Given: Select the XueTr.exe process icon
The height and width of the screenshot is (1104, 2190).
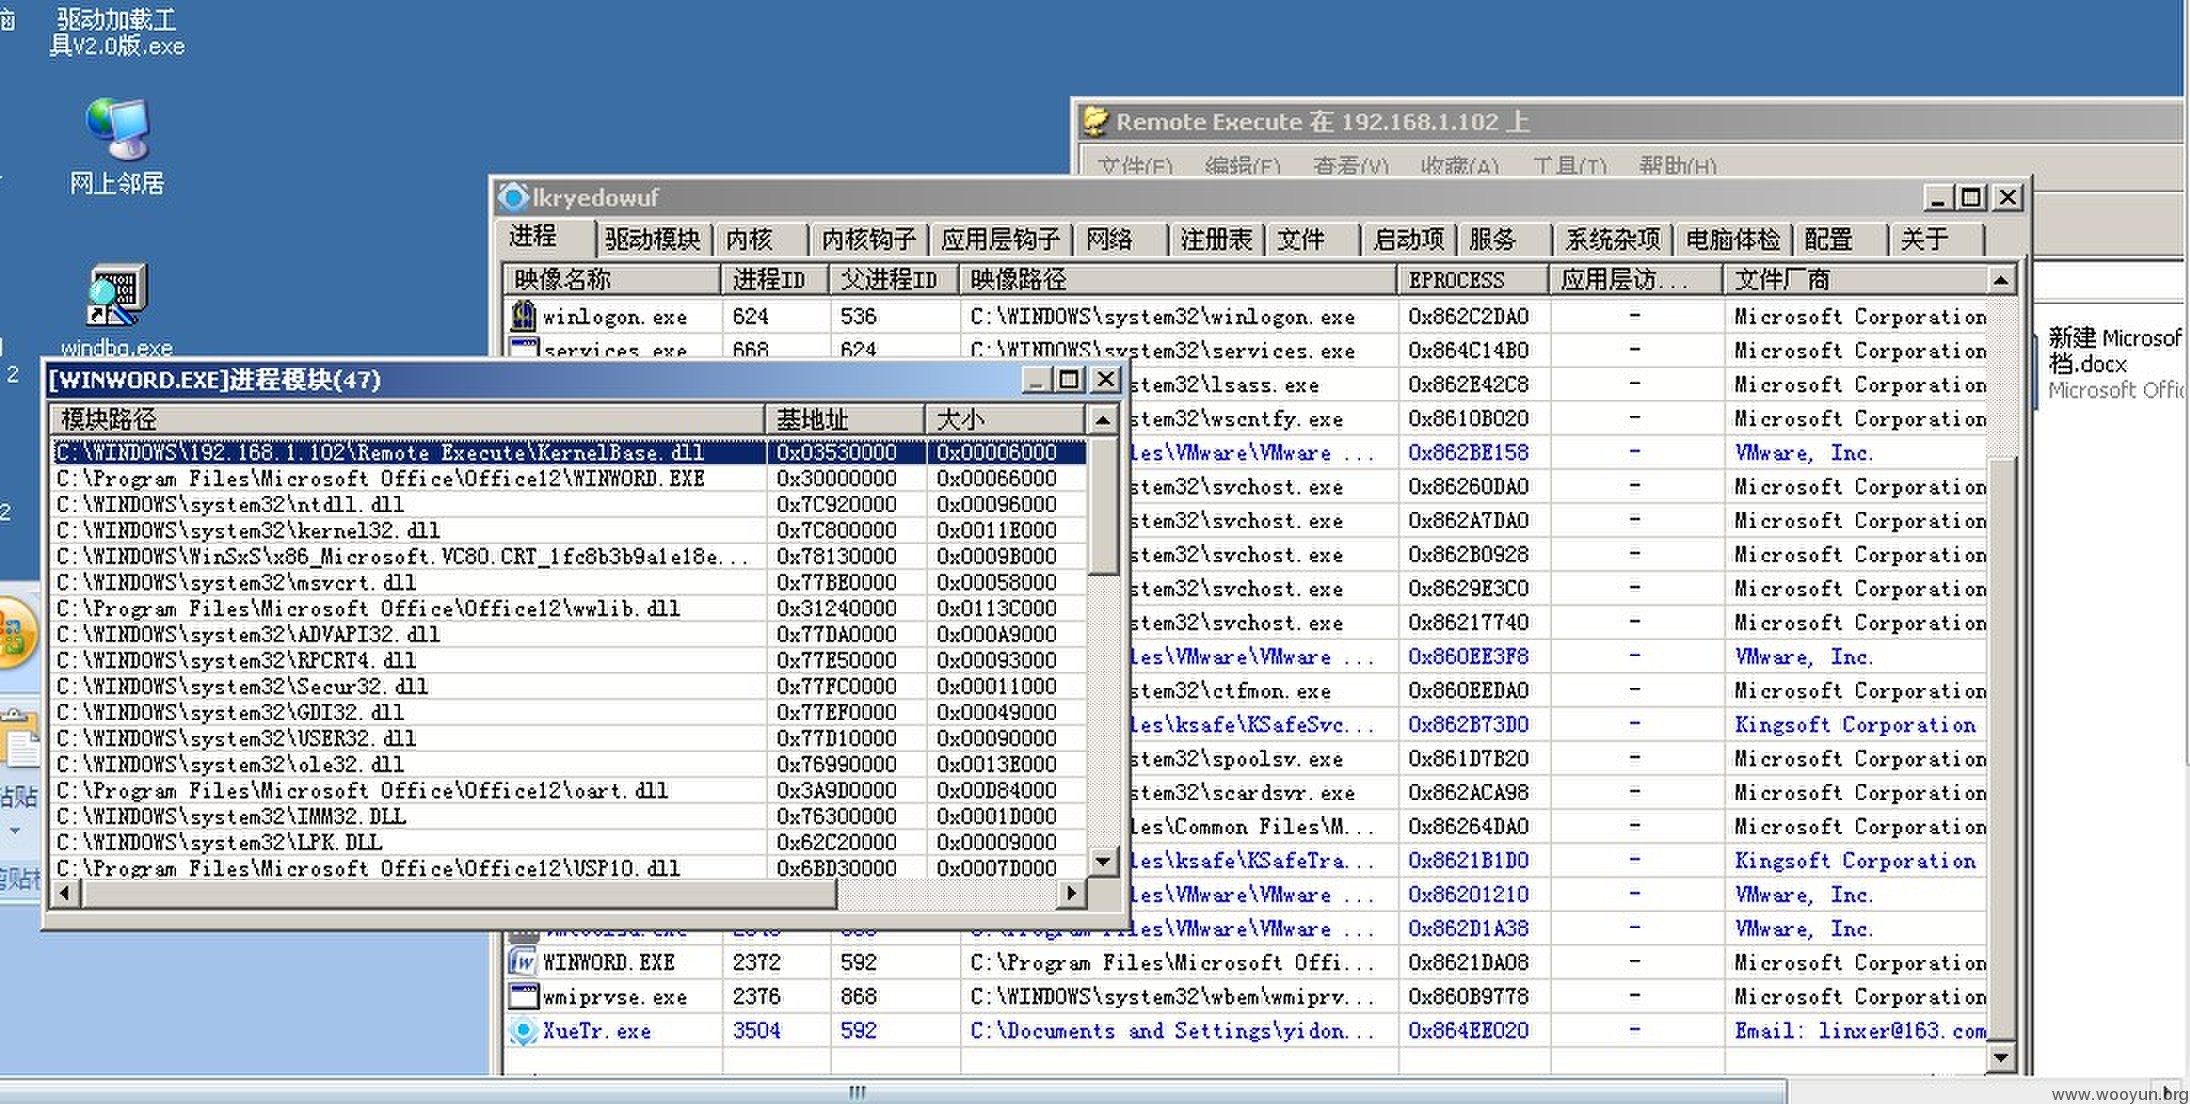Looking at the screenshot, I should pyautogui.click(x=523, y=1030).
